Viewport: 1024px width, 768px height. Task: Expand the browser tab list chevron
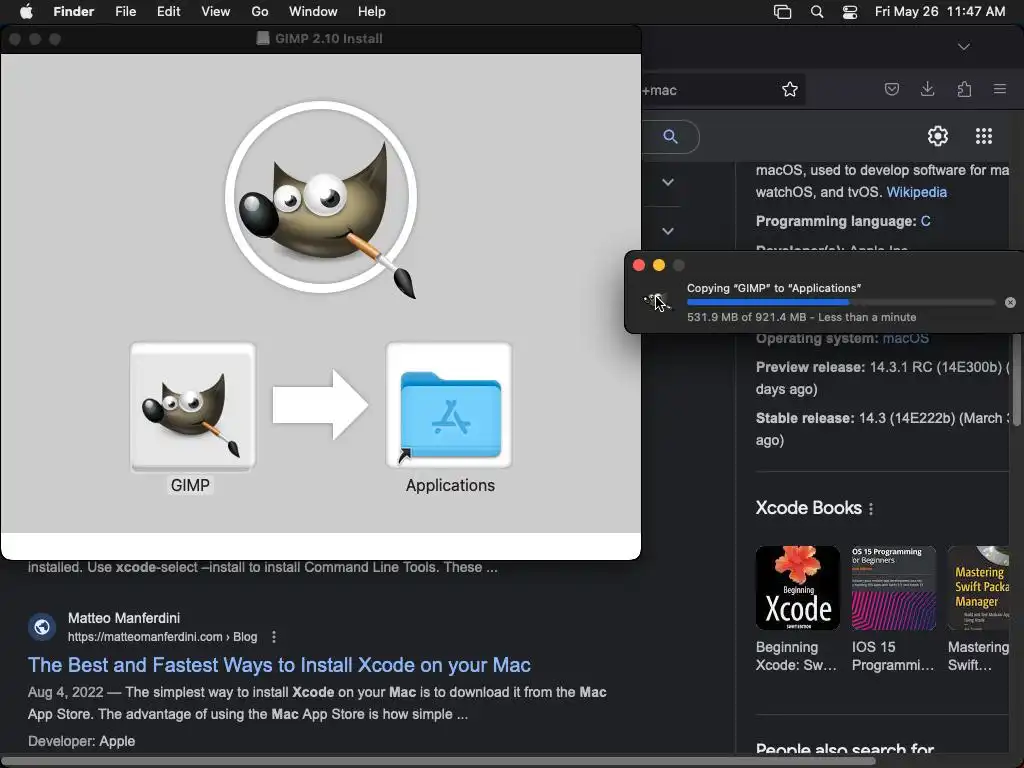tap(963, 46)
